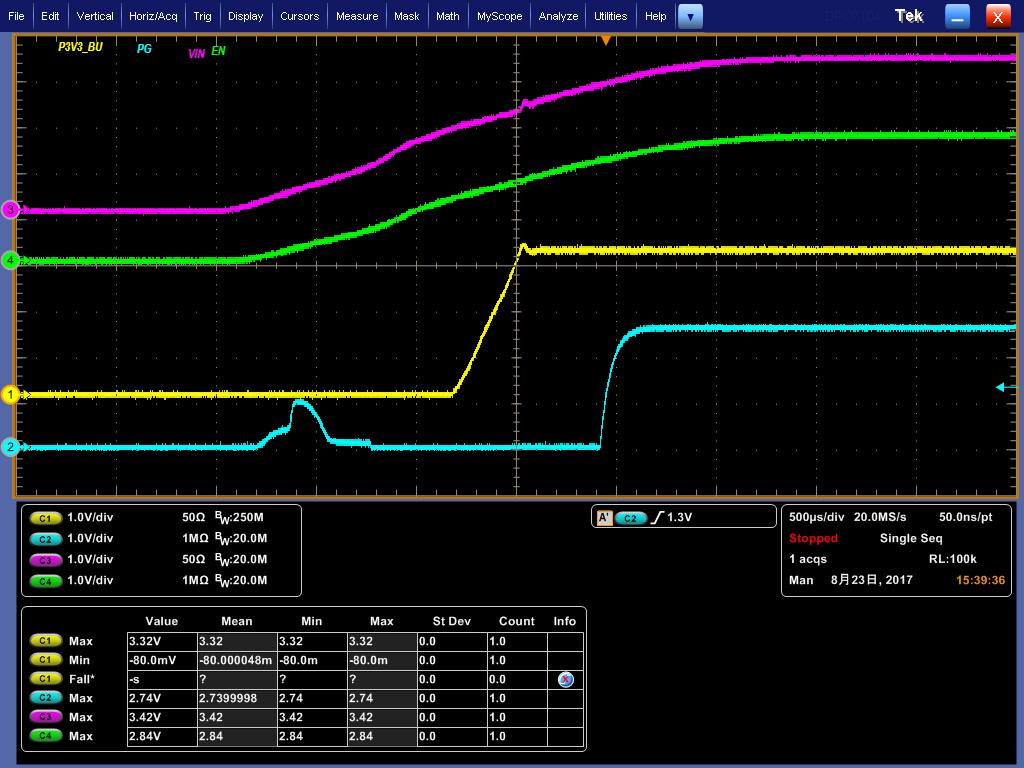Viewport: 1024px width, 768px height.
Task: Select the P3V3_BU waveform label
Action: (x=80, y=47)
